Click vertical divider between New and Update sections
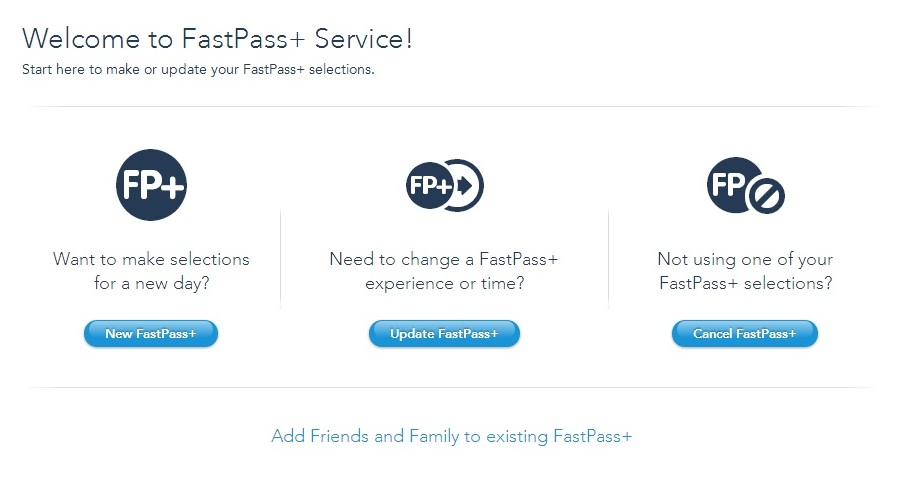 coord(281,258)
